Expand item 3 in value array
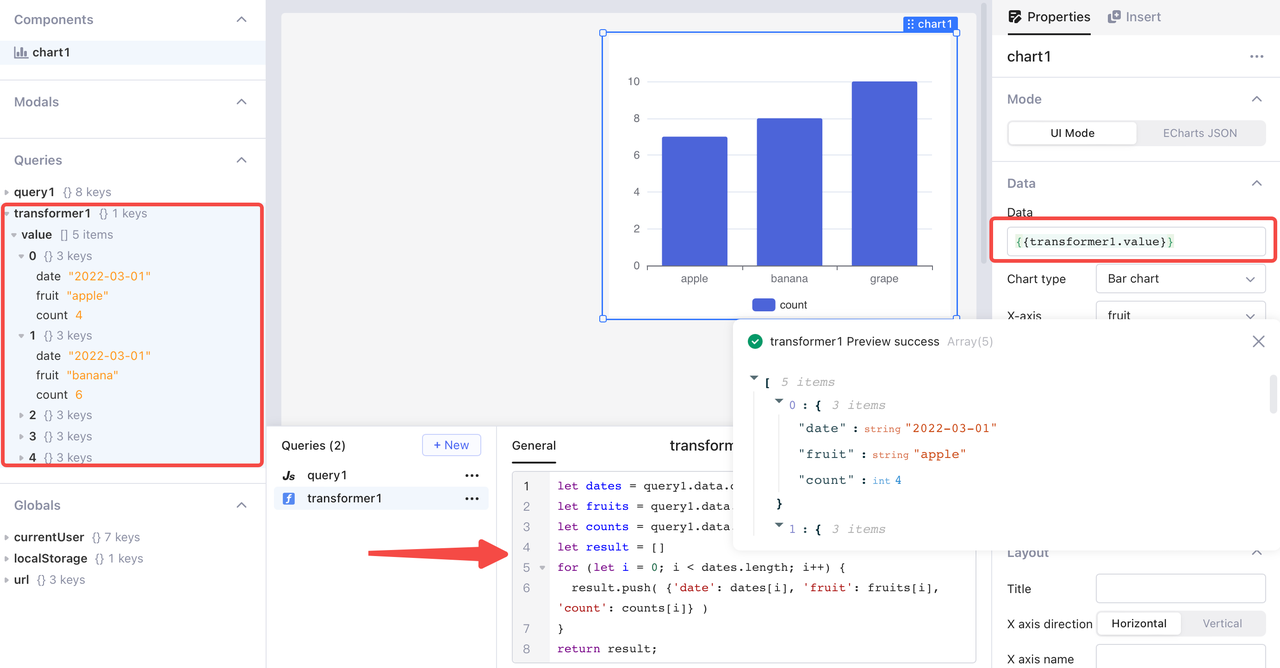This screenshot has width=1280, height=668. point(22,437)
